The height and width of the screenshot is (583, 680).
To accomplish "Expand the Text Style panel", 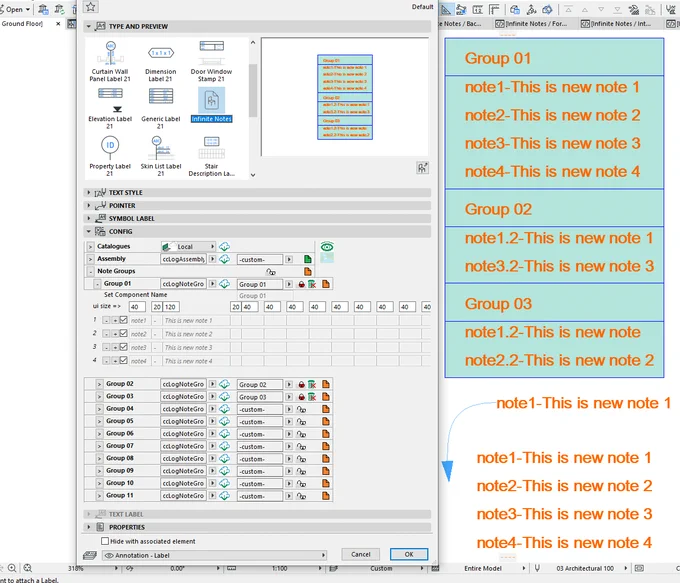I will [x=88, y=193].
